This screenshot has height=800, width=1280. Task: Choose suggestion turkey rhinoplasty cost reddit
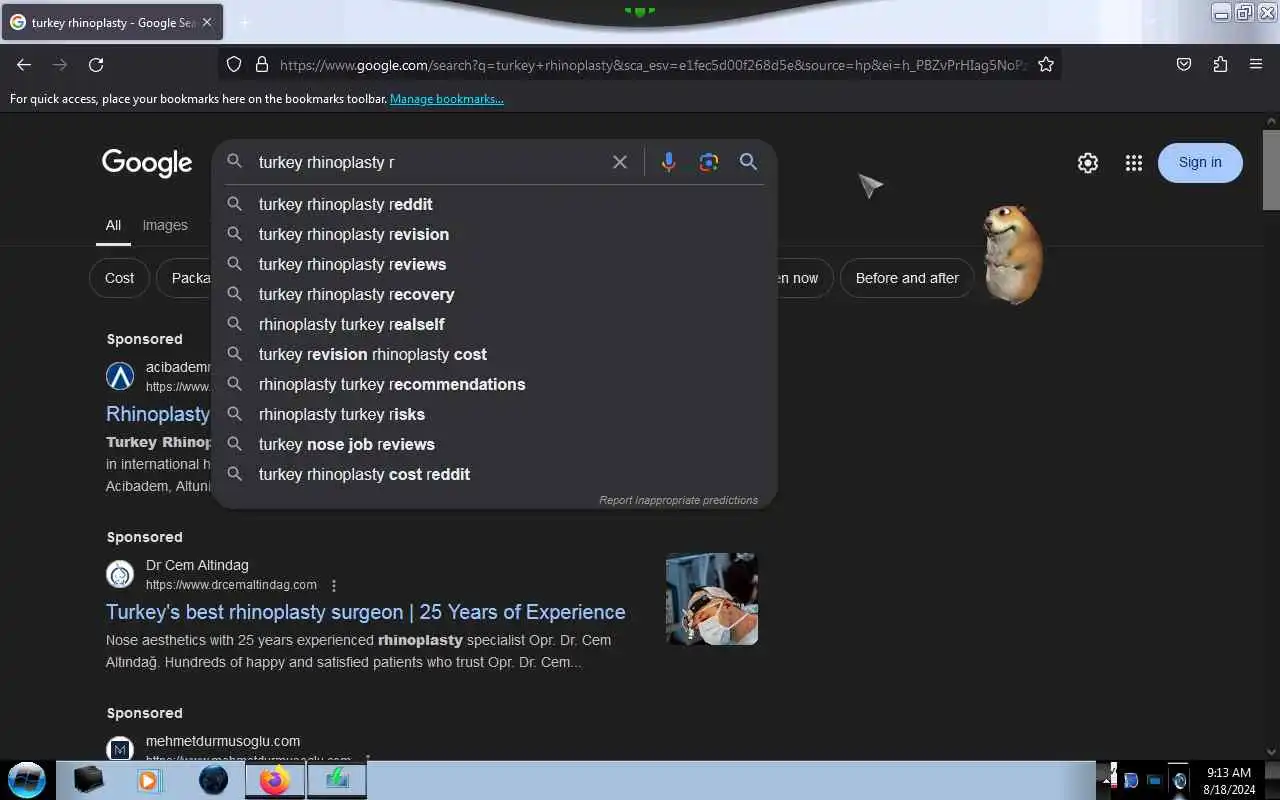point(495,474)
